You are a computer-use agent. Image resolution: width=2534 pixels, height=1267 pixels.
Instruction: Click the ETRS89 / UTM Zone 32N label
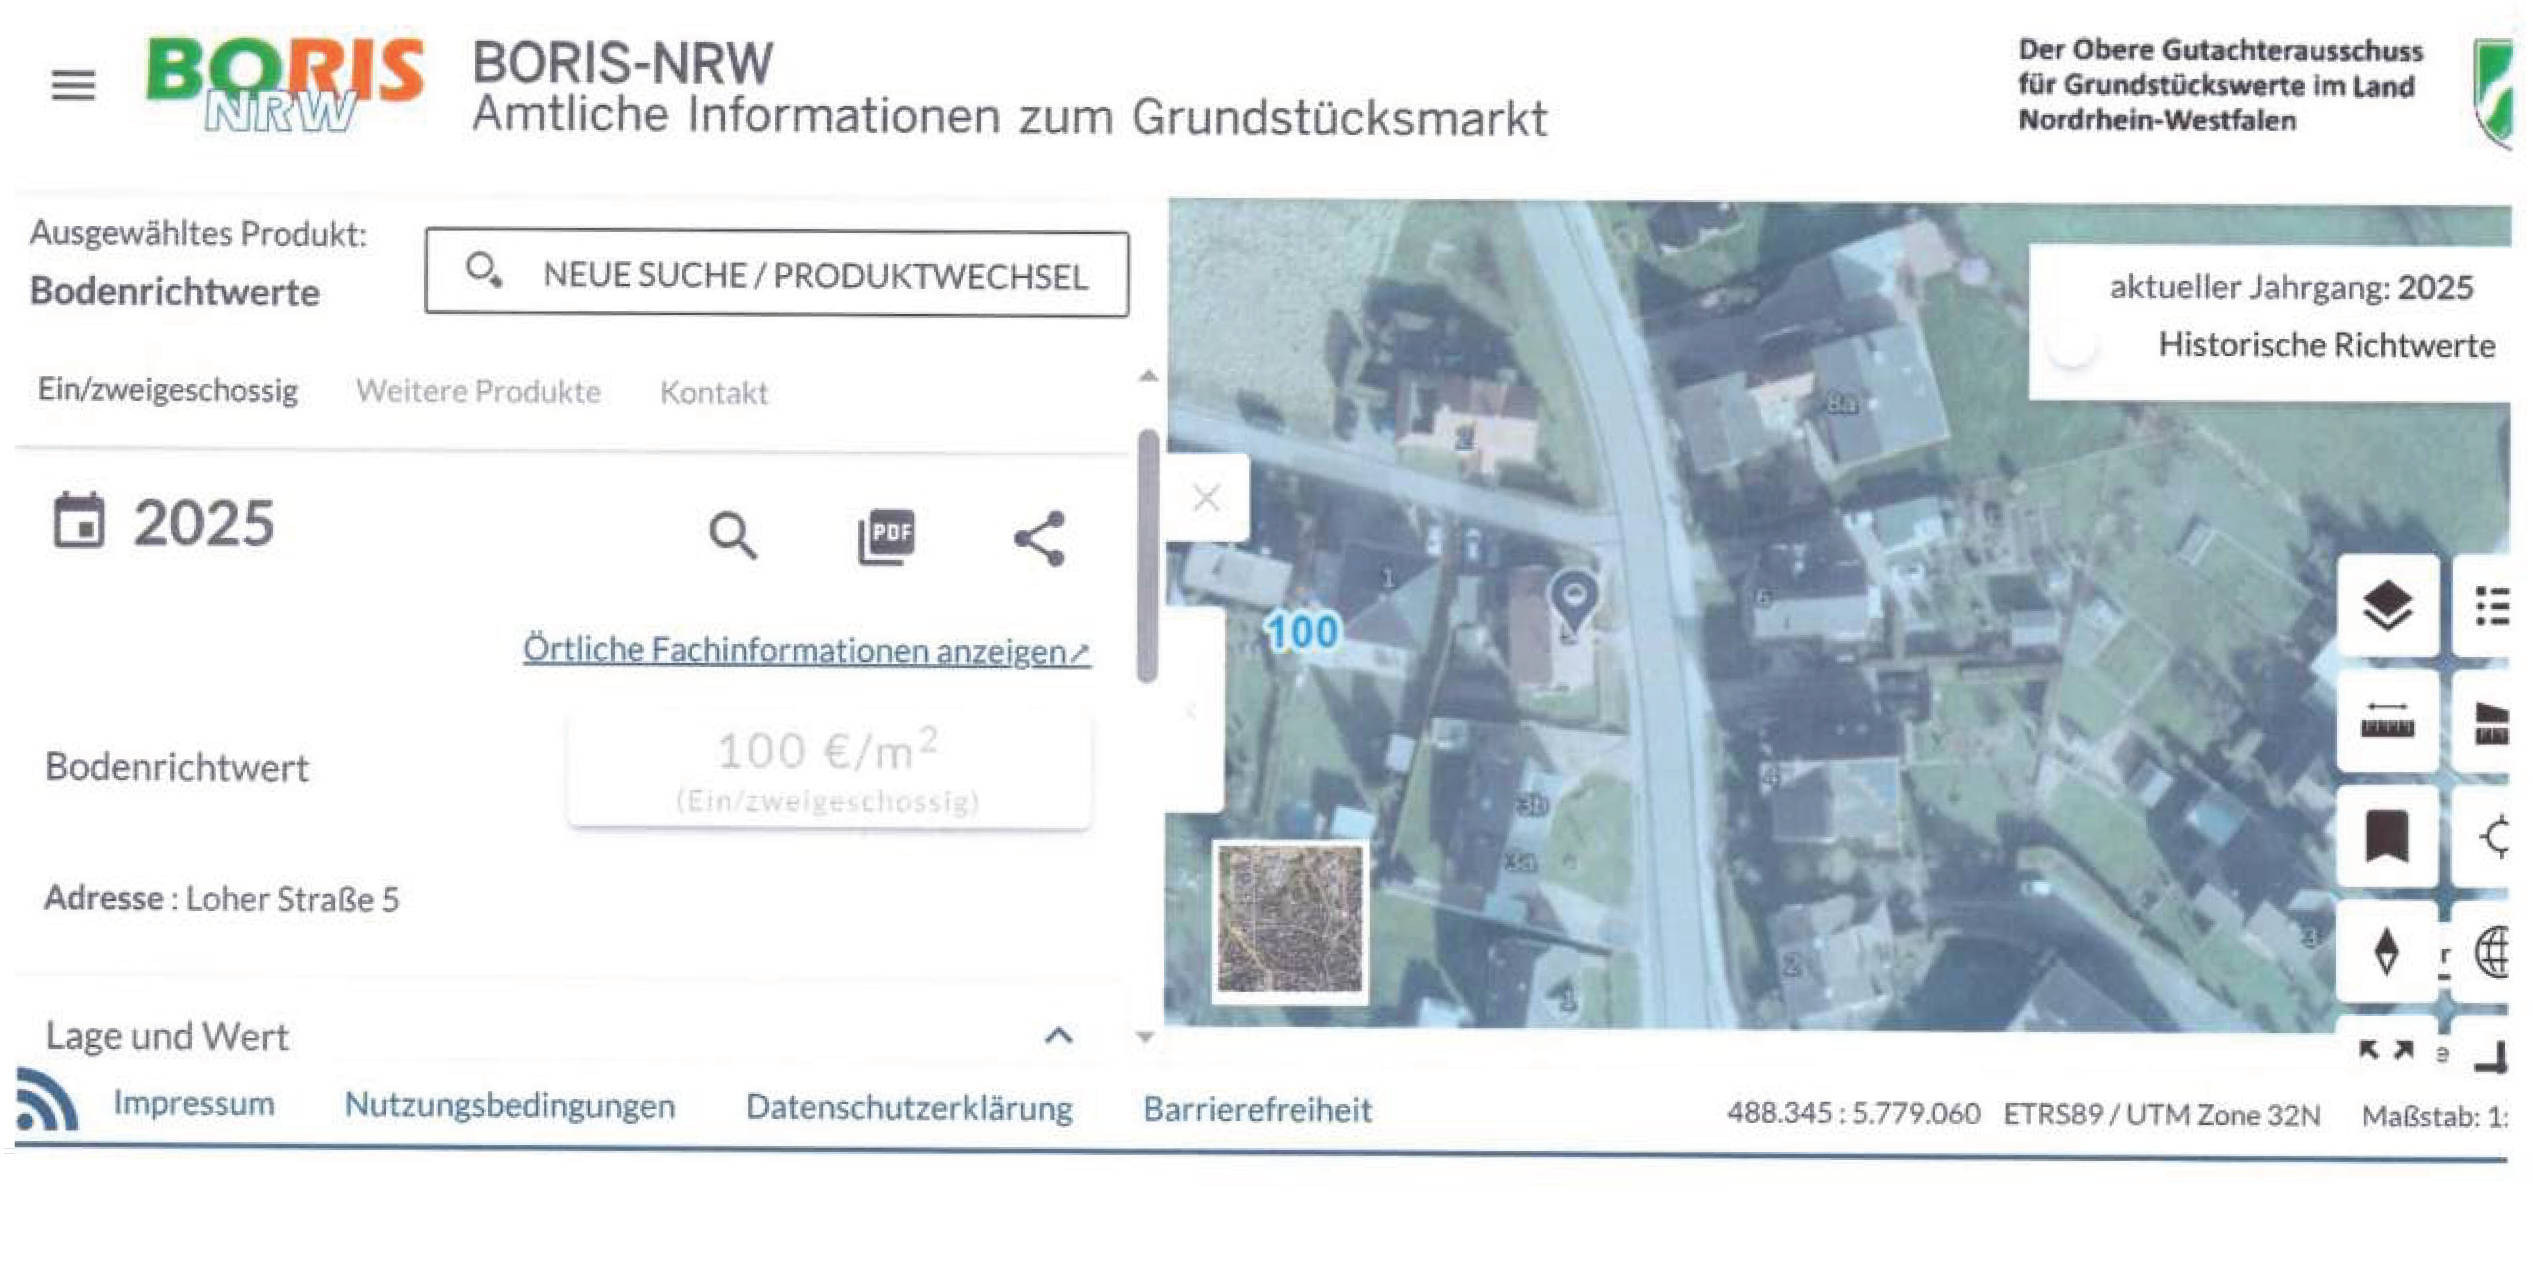click(2161, 1115)
